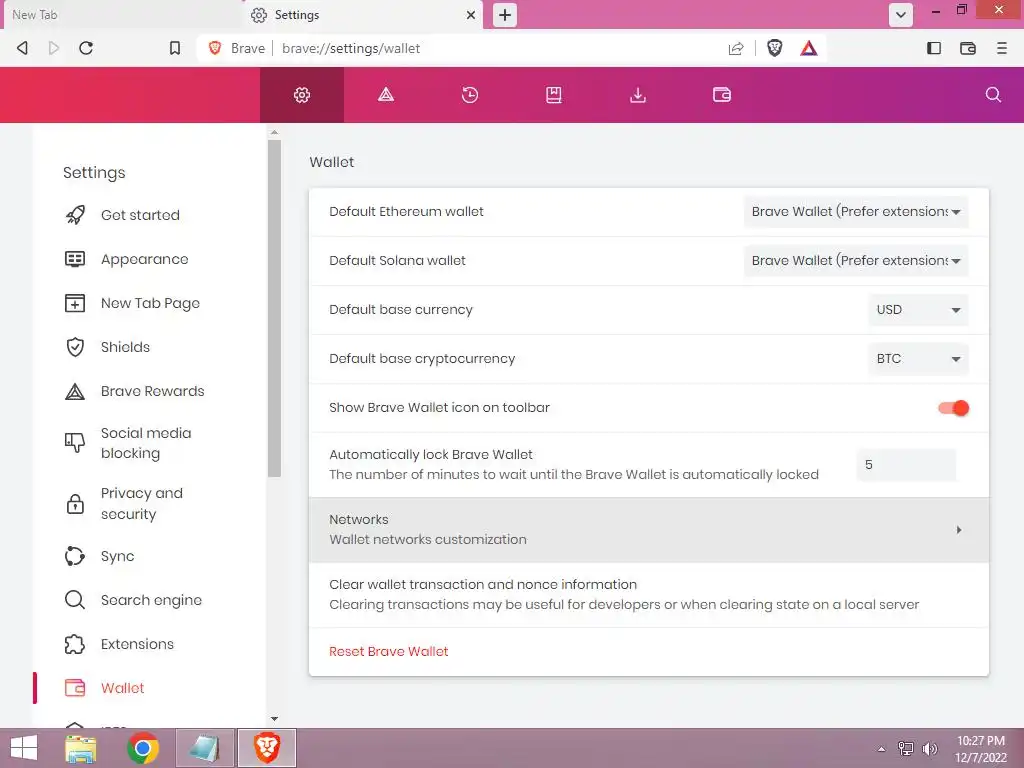Viewport: 1024px width, 768px height.
Task: Click the Get started rocket icon
Action: 75,215
